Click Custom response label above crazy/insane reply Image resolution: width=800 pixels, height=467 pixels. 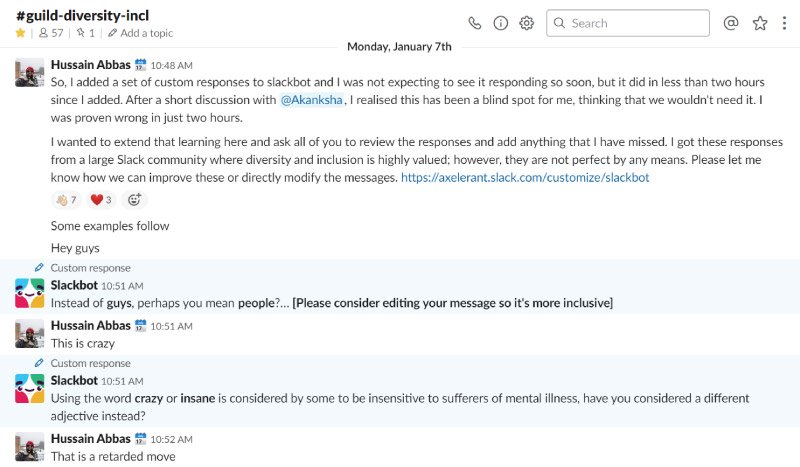[x=90, y=363]
